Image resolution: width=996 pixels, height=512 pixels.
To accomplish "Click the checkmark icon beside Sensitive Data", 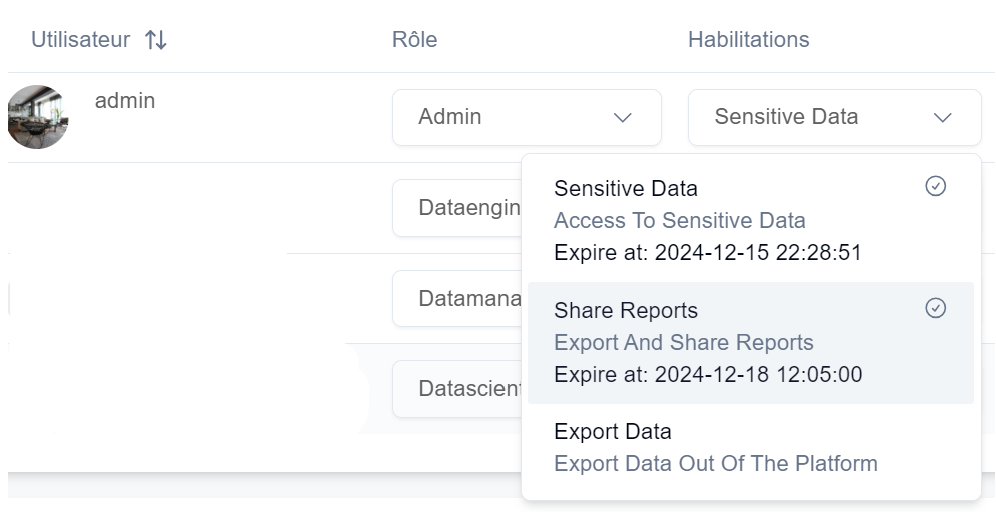I will [x=935, y=187].
